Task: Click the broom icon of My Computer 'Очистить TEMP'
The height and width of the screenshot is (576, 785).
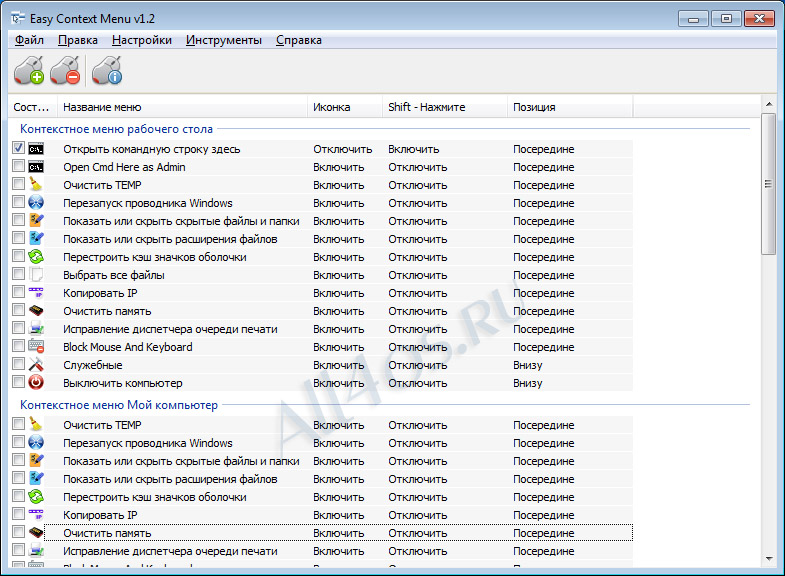Action: (36, 425)
